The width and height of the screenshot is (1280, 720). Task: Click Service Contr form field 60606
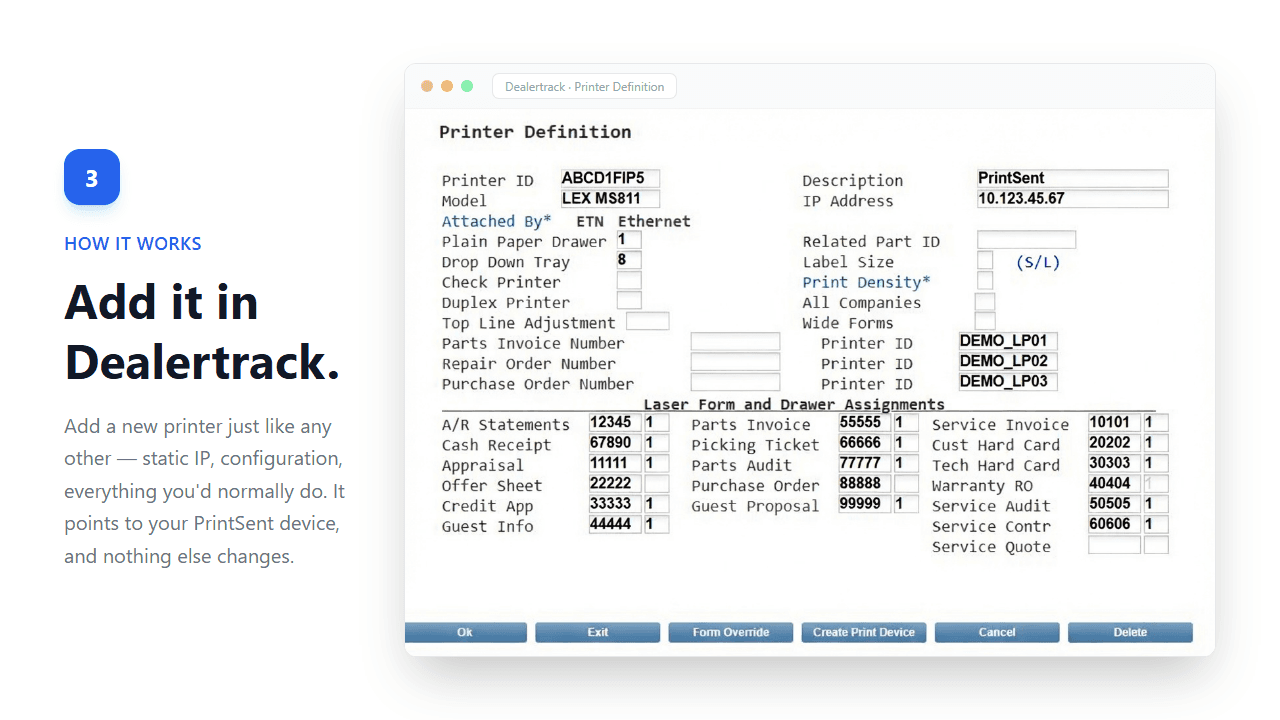pyautogui.click(x=1114, y=524)
